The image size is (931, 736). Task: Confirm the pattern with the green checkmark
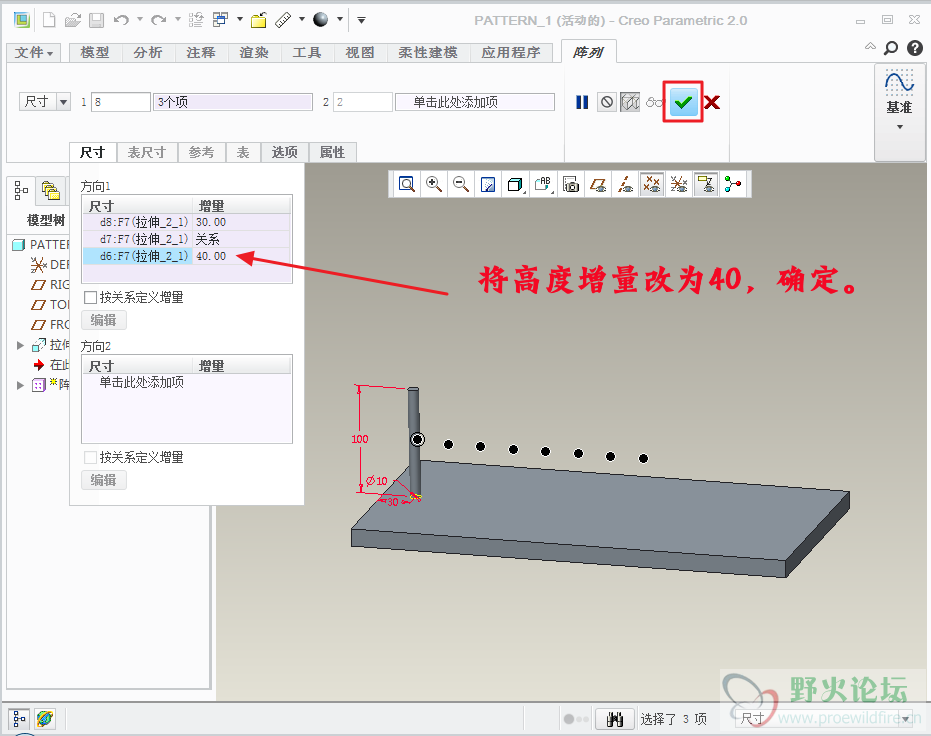pos(684,102)
